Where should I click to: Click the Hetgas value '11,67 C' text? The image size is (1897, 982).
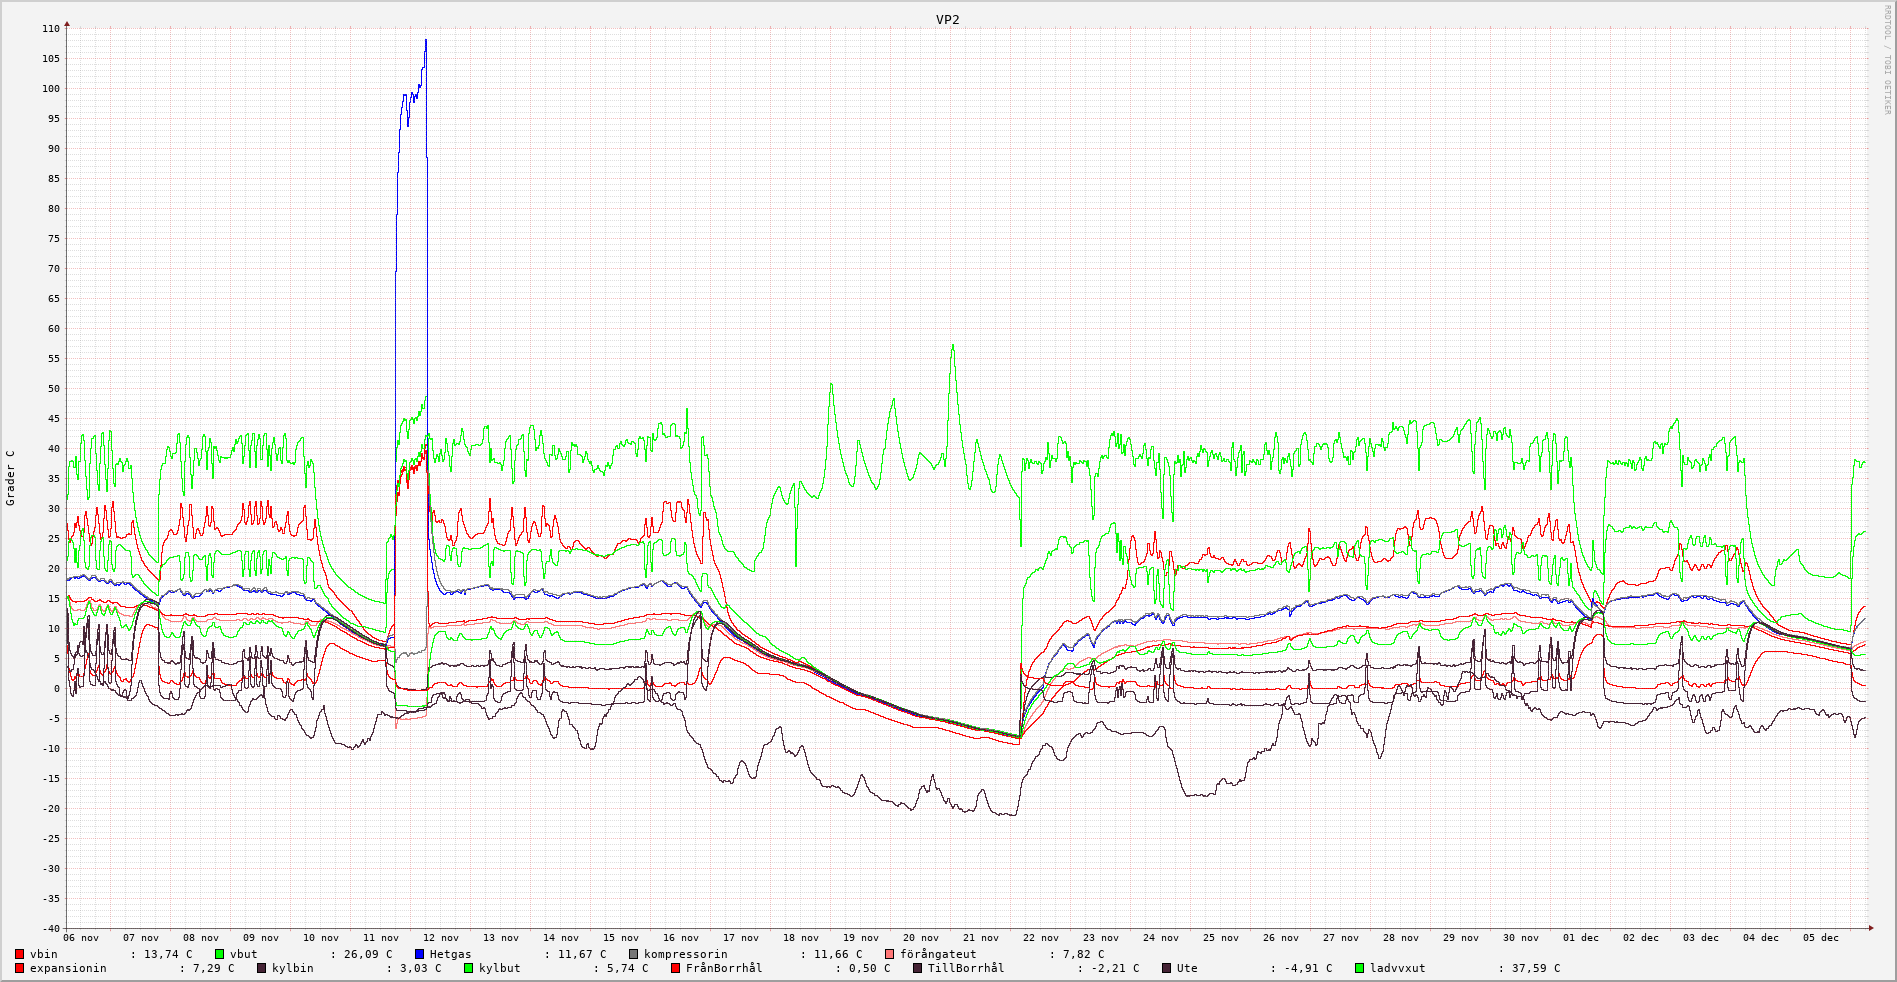579,954
